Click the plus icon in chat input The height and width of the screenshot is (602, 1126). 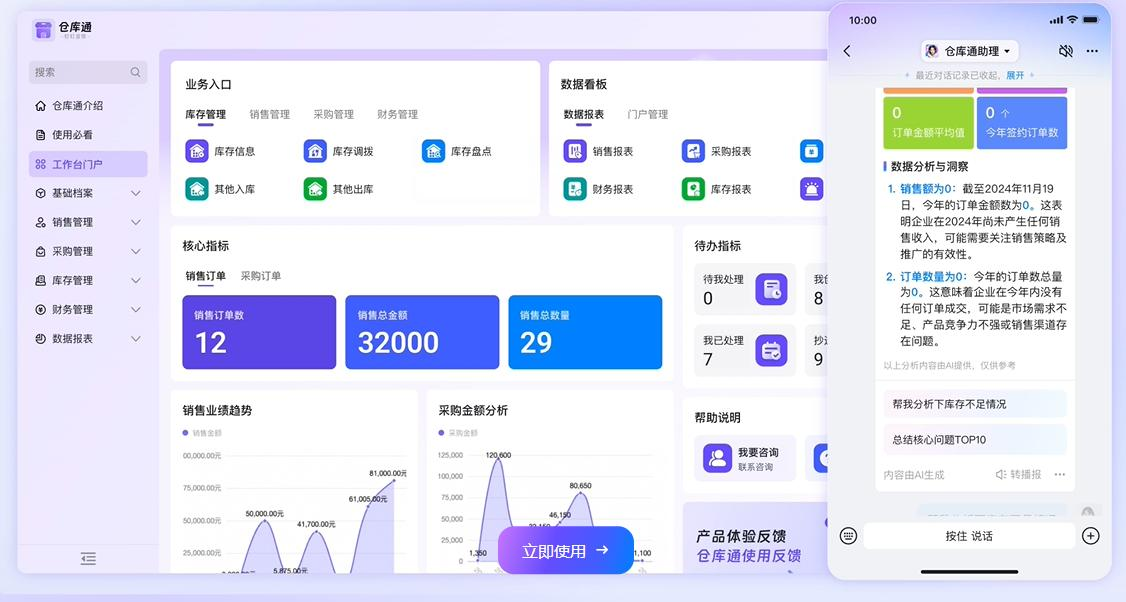[x=1091, y=536]
